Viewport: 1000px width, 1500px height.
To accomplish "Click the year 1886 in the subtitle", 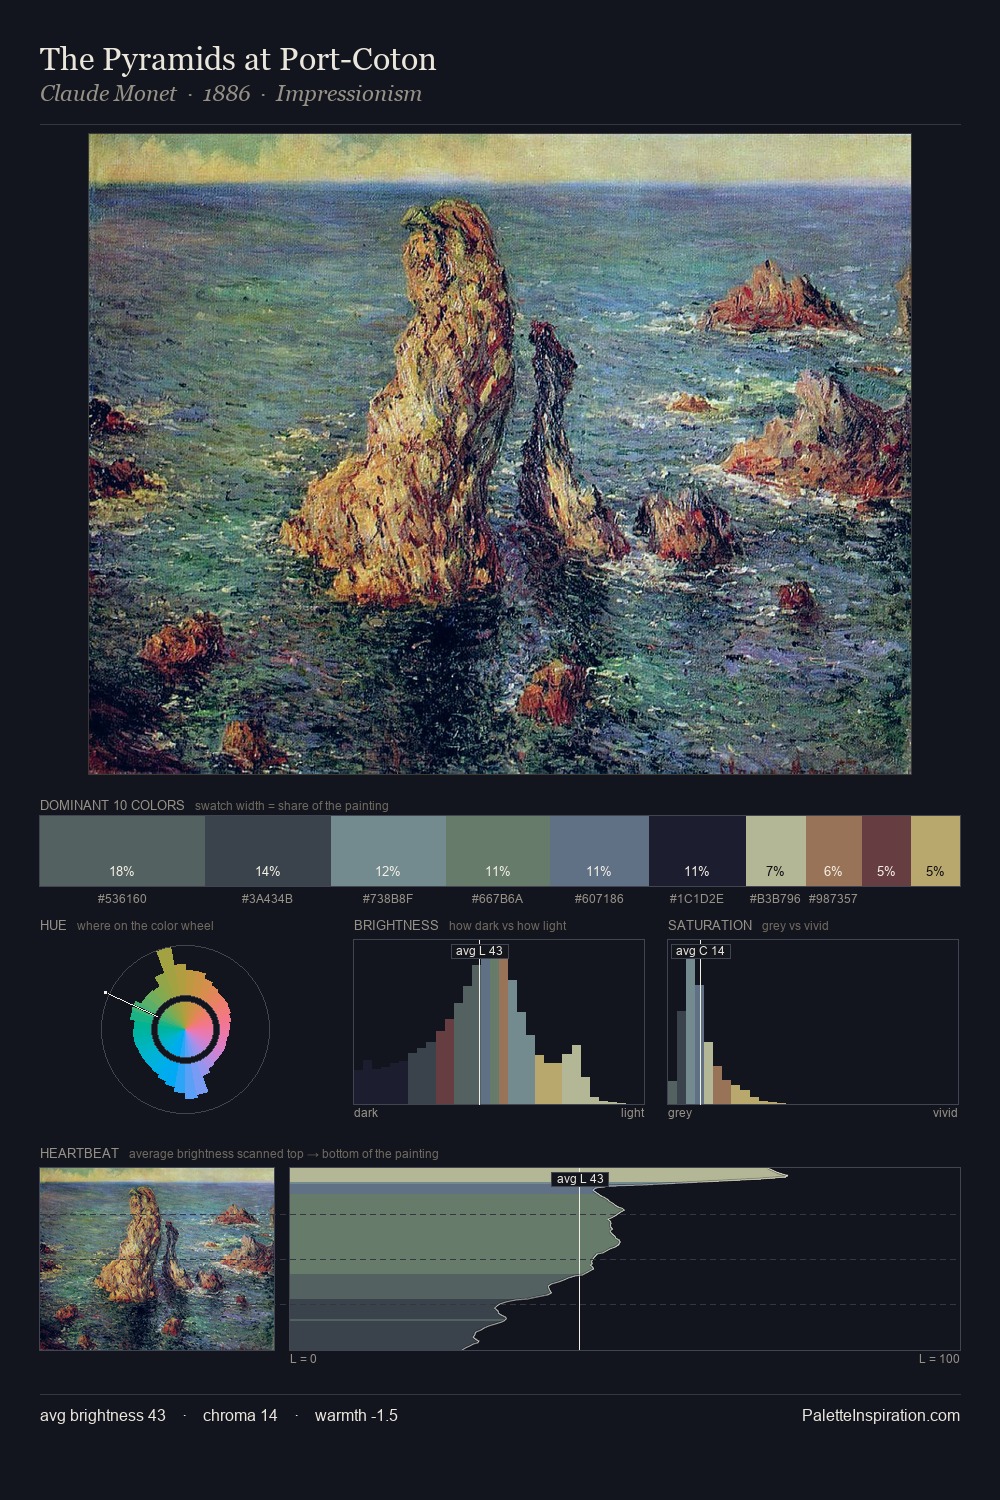I will 226,94.
